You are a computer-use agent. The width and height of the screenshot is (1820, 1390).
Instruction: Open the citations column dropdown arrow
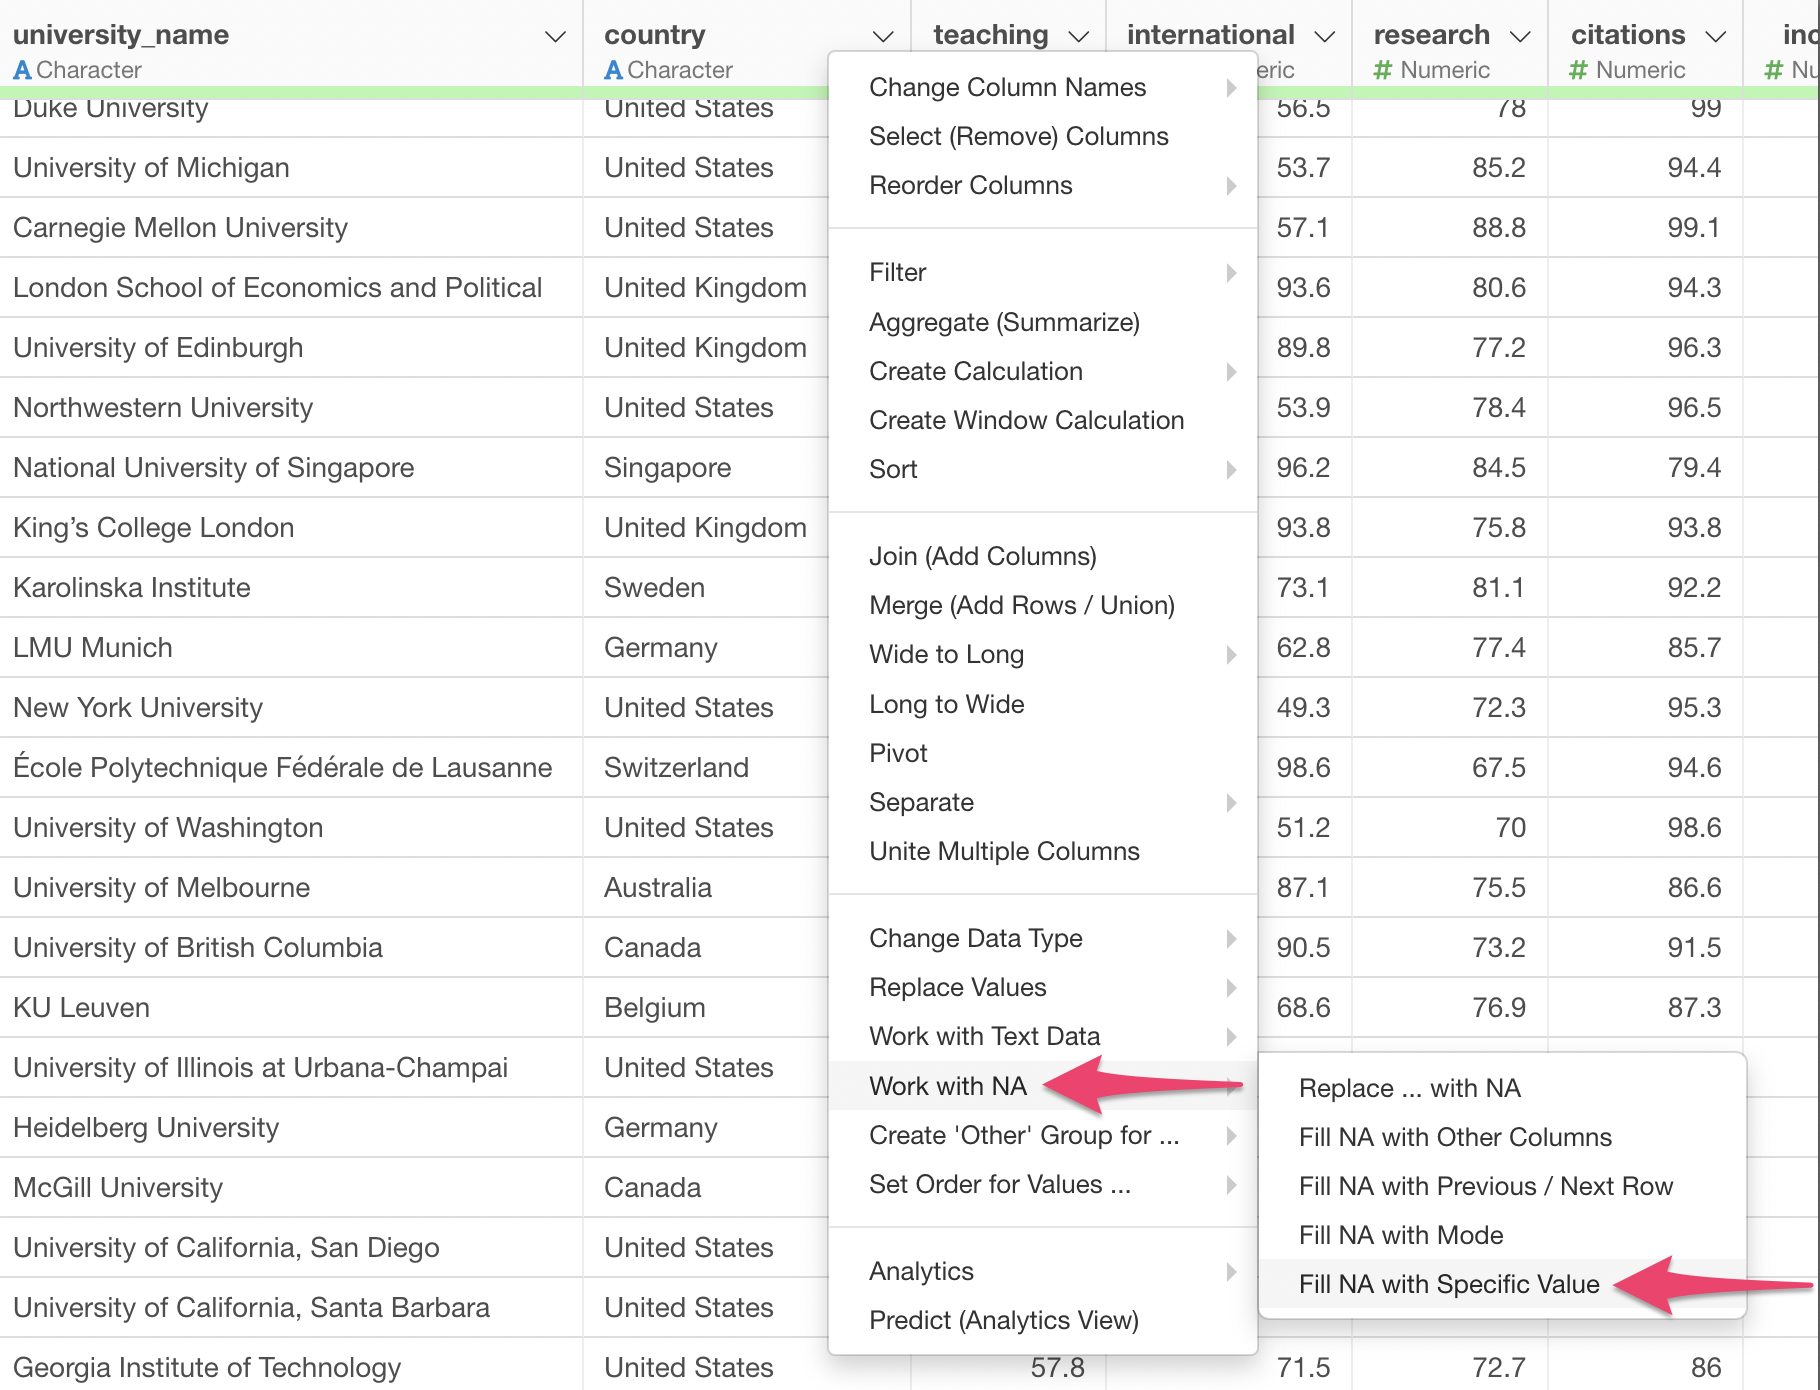(1716, 37)
